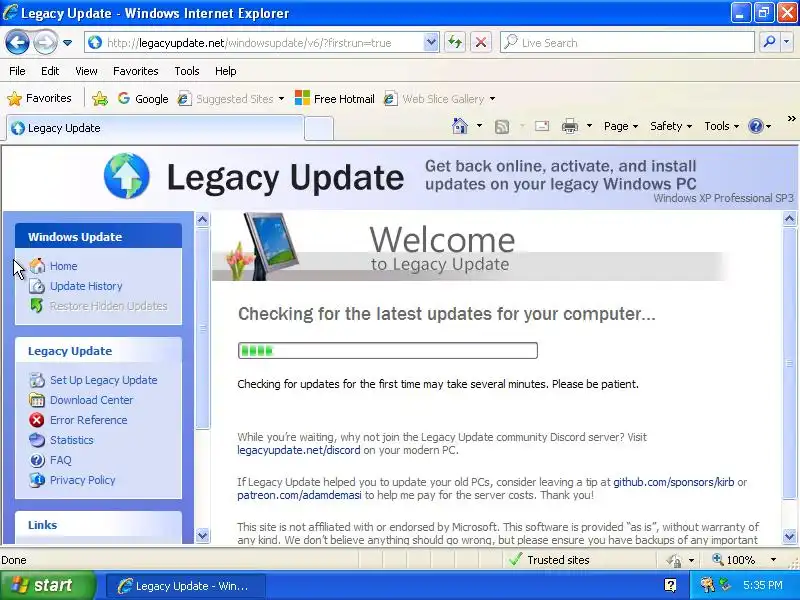Open the FAQ sidebar link
This screenshot has height=600, width=800.
(61, 460)
